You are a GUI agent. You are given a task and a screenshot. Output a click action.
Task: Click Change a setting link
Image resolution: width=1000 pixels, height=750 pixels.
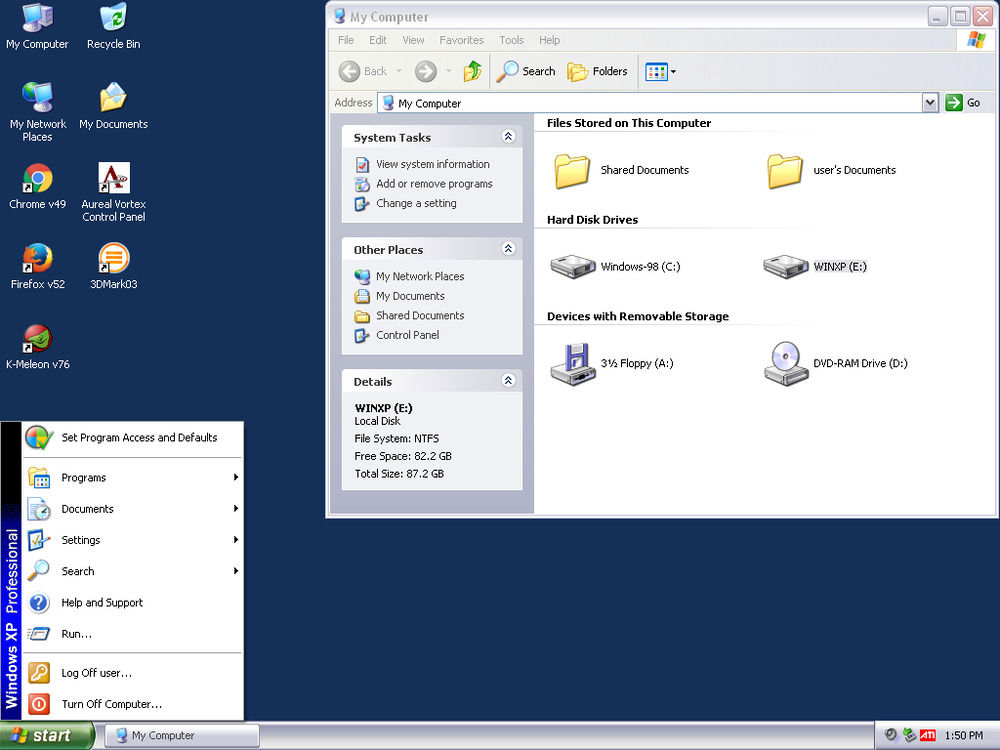click(x=416, y=203)
